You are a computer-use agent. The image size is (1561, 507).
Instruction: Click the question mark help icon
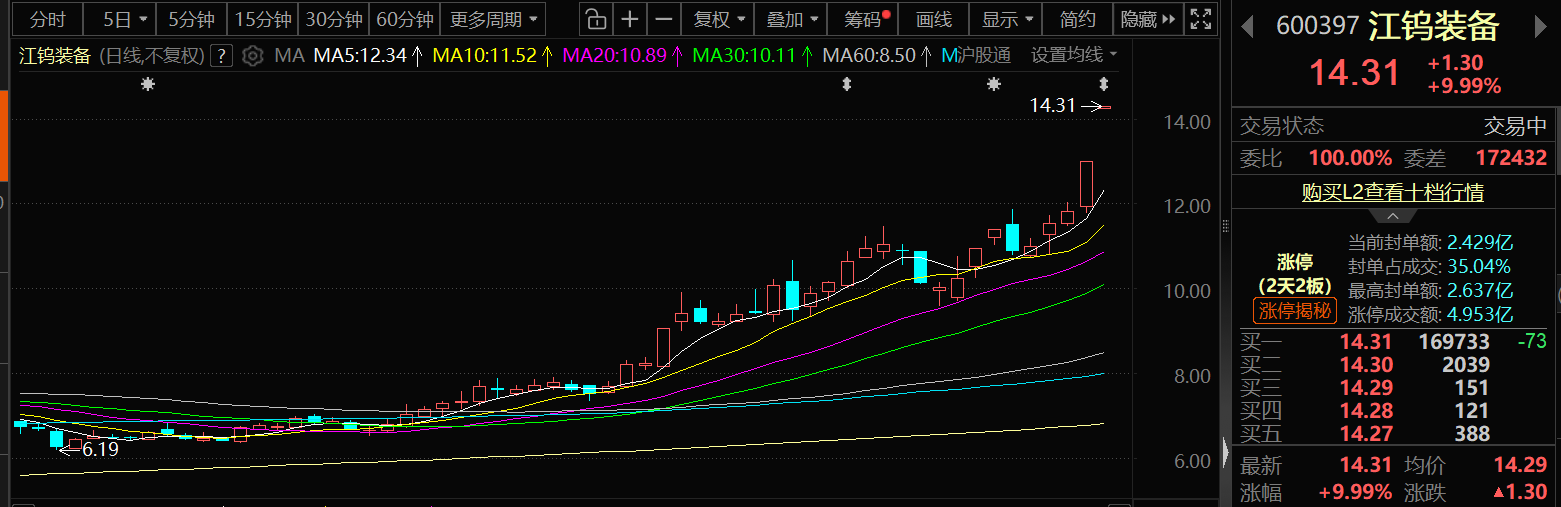(222, 55)
